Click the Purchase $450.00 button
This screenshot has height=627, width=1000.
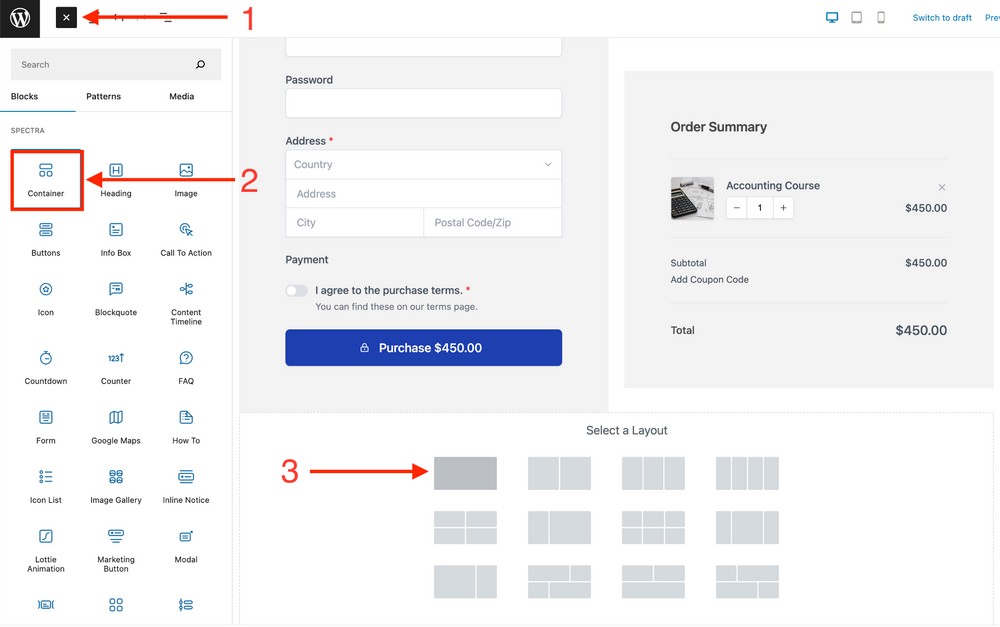pyautogui.click(x=423, y=348)
